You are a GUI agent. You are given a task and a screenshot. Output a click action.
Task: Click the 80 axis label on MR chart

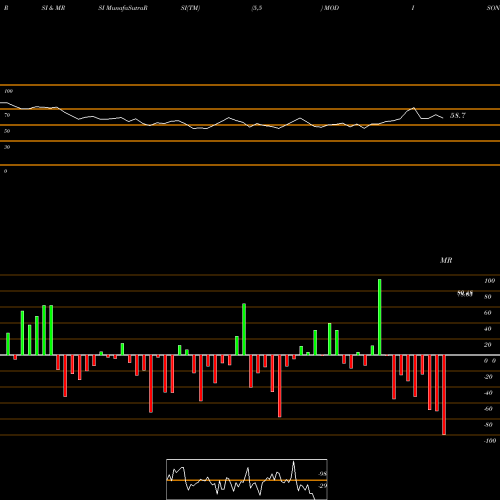point(488,297)
